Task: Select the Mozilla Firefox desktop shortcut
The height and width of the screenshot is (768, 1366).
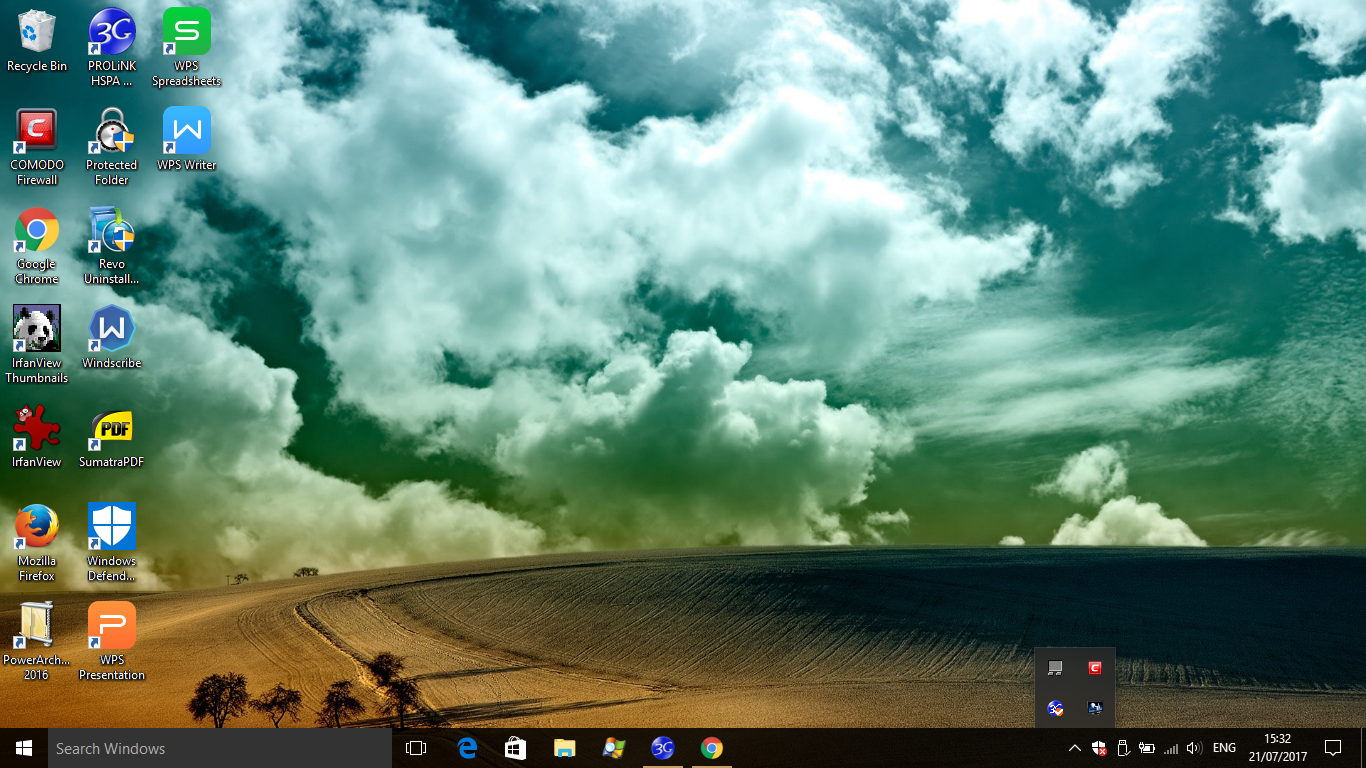Action: 37,543
